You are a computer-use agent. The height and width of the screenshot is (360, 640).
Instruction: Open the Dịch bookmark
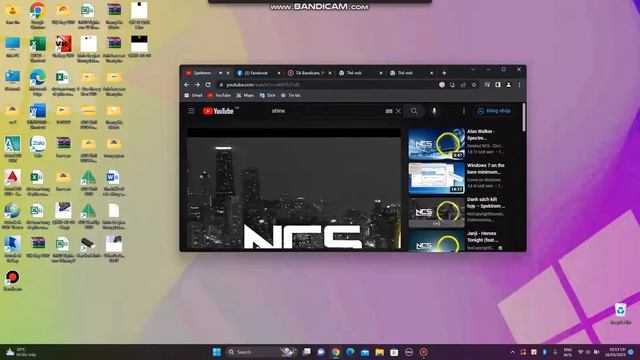pyautogui.click(x=268, y=95)
